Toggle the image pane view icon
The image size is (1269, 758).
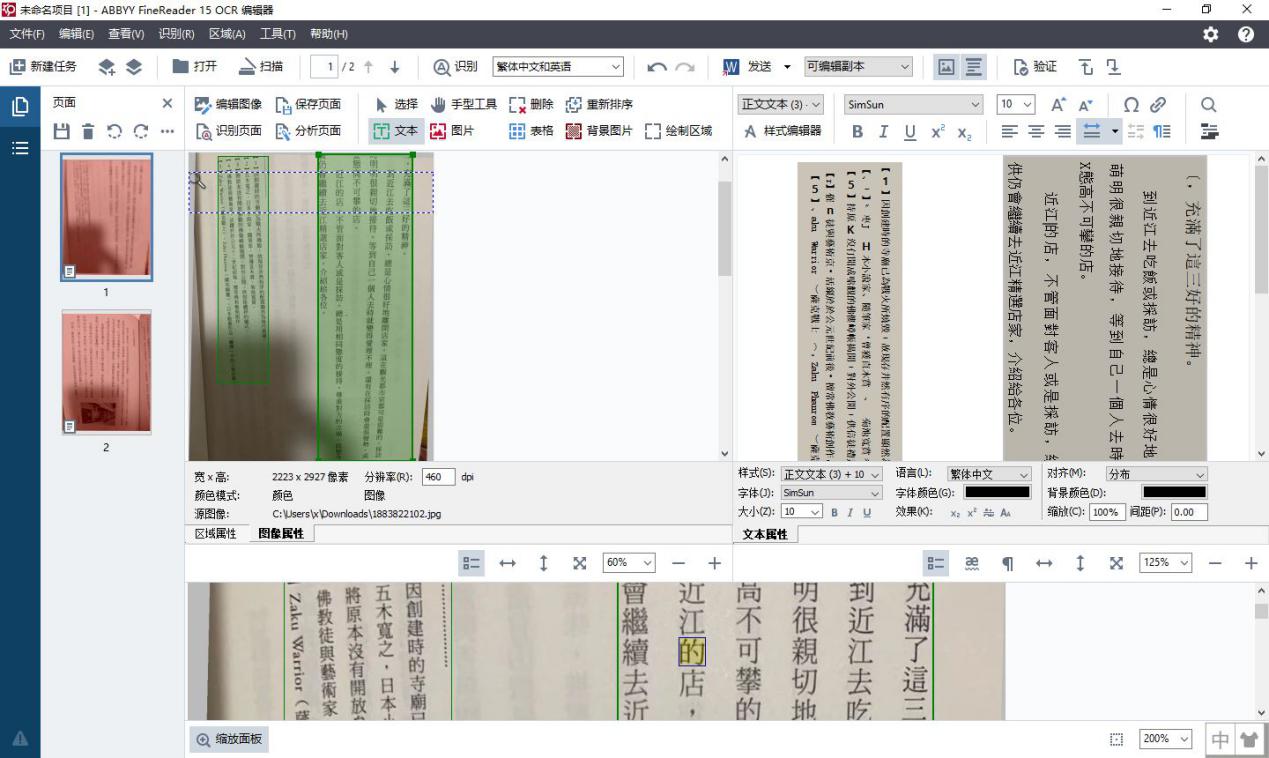pos(946,67)
